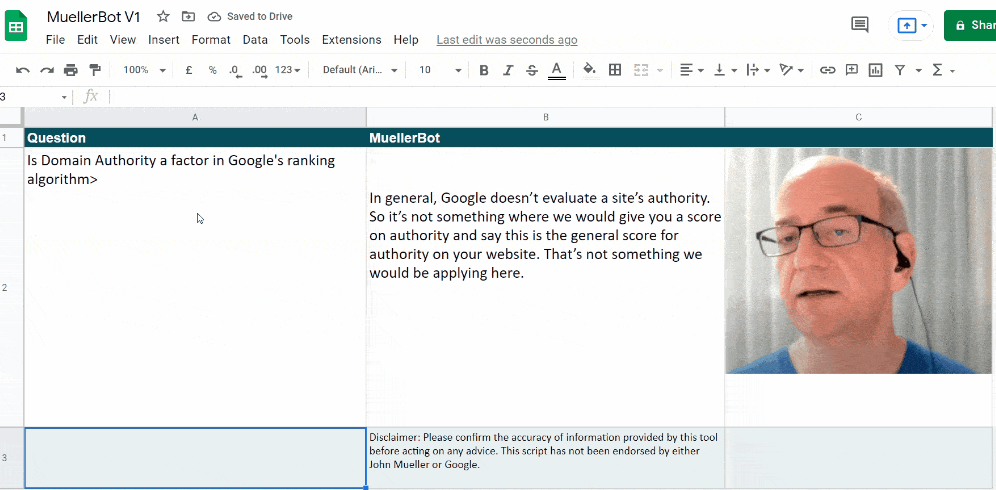The height and width of the screenshot is (490, 996).
Task: Click the Redo arrow
Action: (47, 70)
